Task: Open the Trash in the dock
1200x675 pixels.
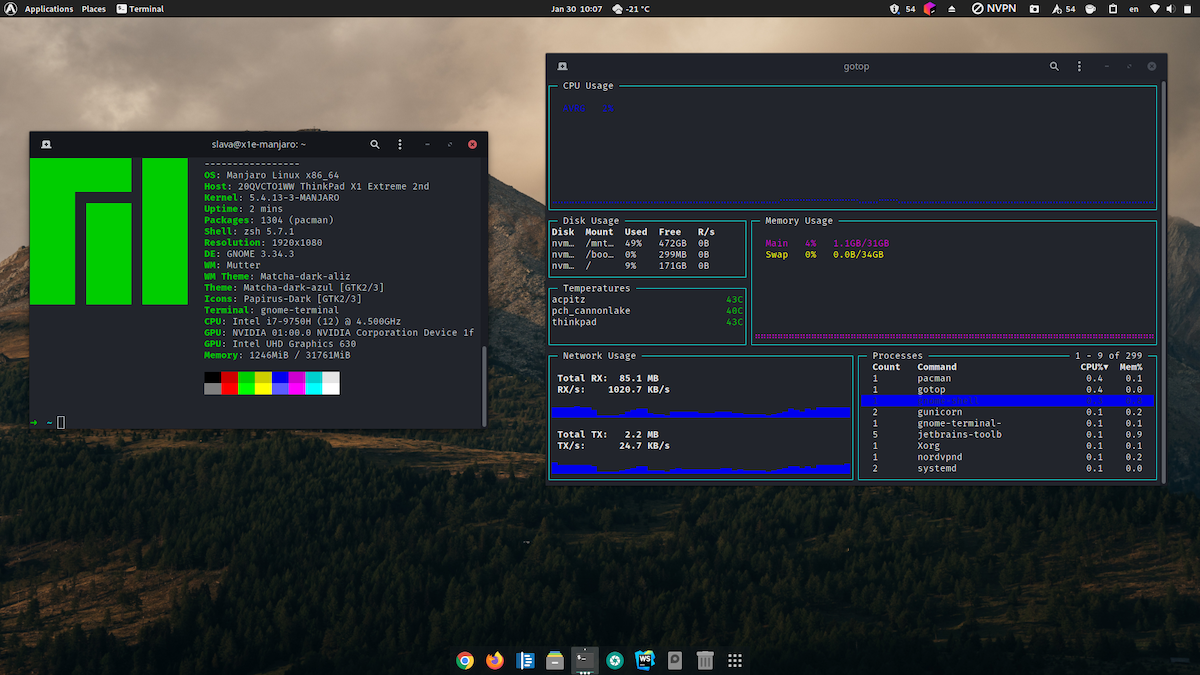Action: pyautogui.click(x=705, y=660)
